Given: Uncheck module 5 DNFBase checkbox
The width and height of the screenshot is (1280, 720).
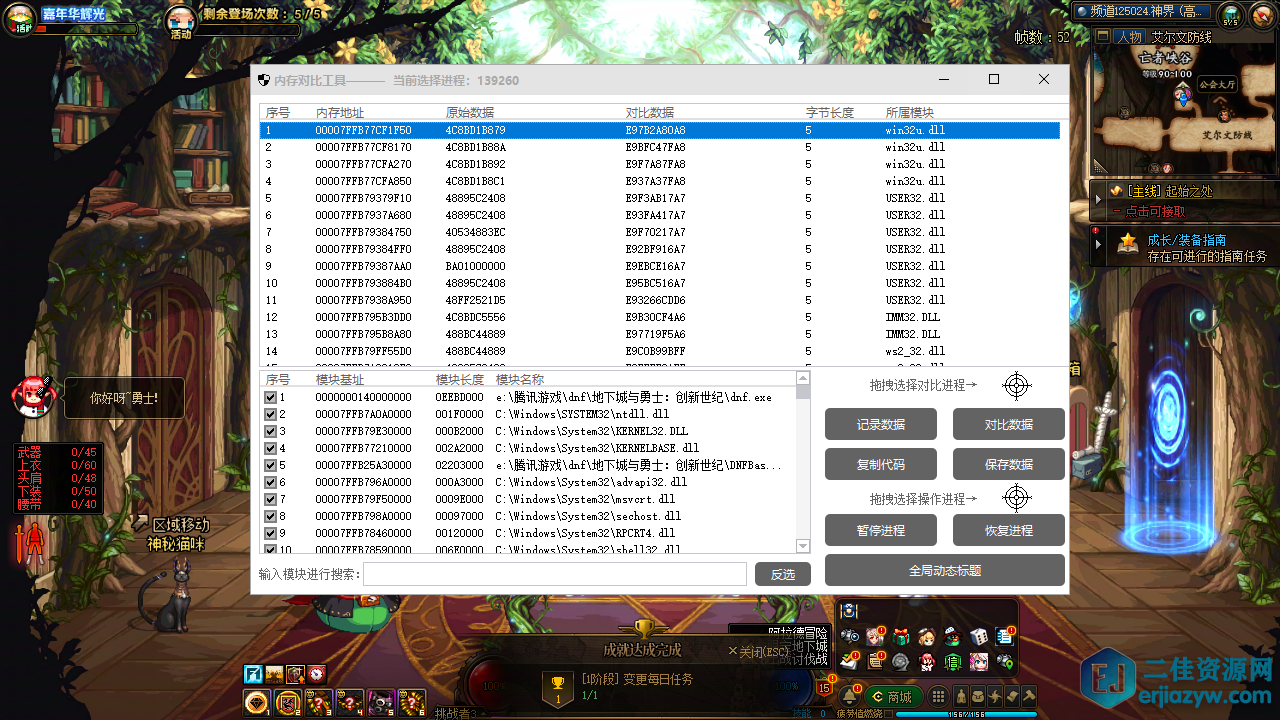Looking at the screenshot, I should (x=270, y=465).
